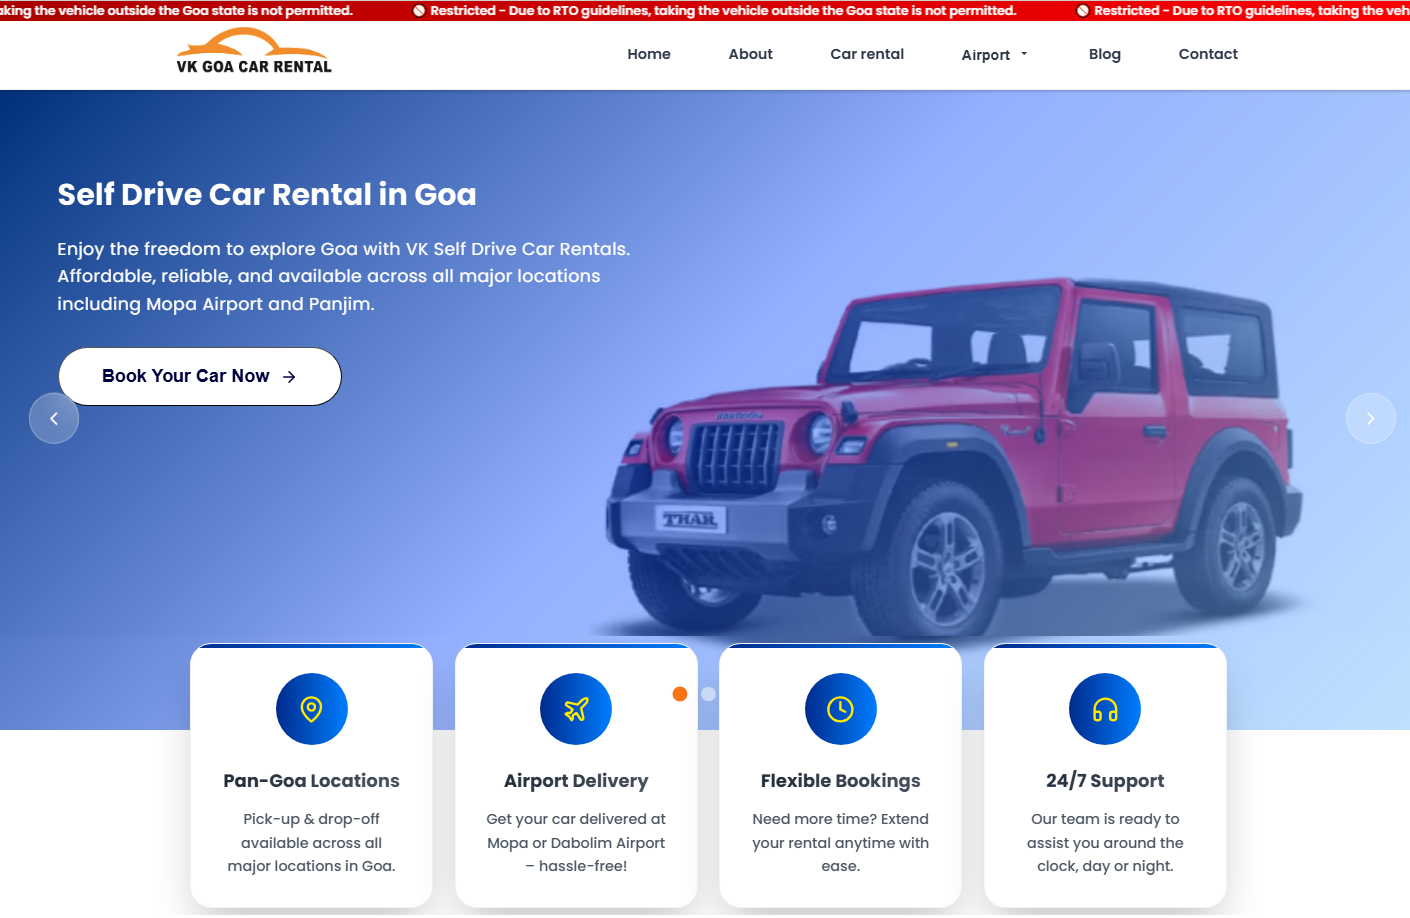This screenshot has height=918, width=1410.
Task: Open the About page from navigation
Action: pyautogui.click(x=750, y=54)
